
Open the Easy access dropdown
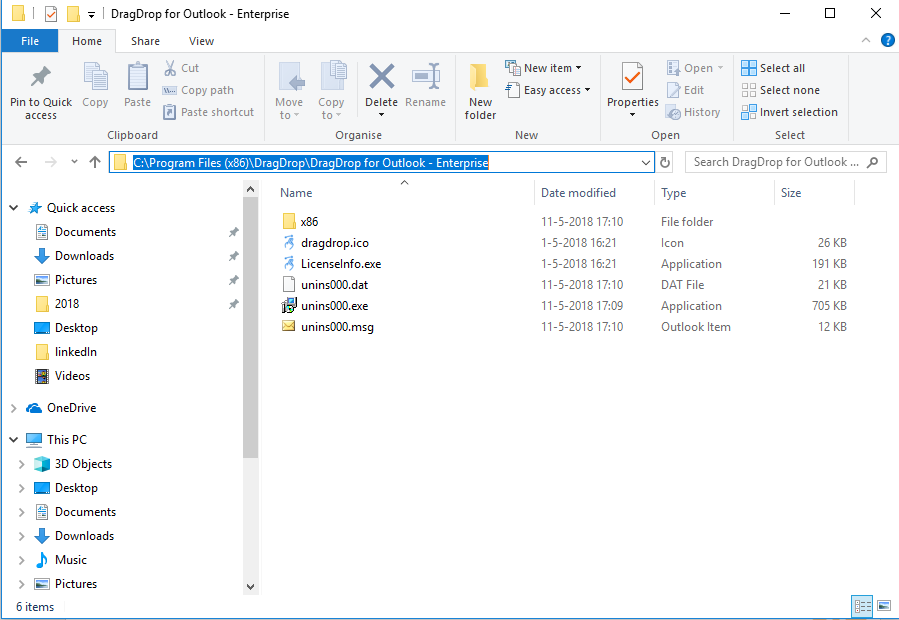[548, 90]
